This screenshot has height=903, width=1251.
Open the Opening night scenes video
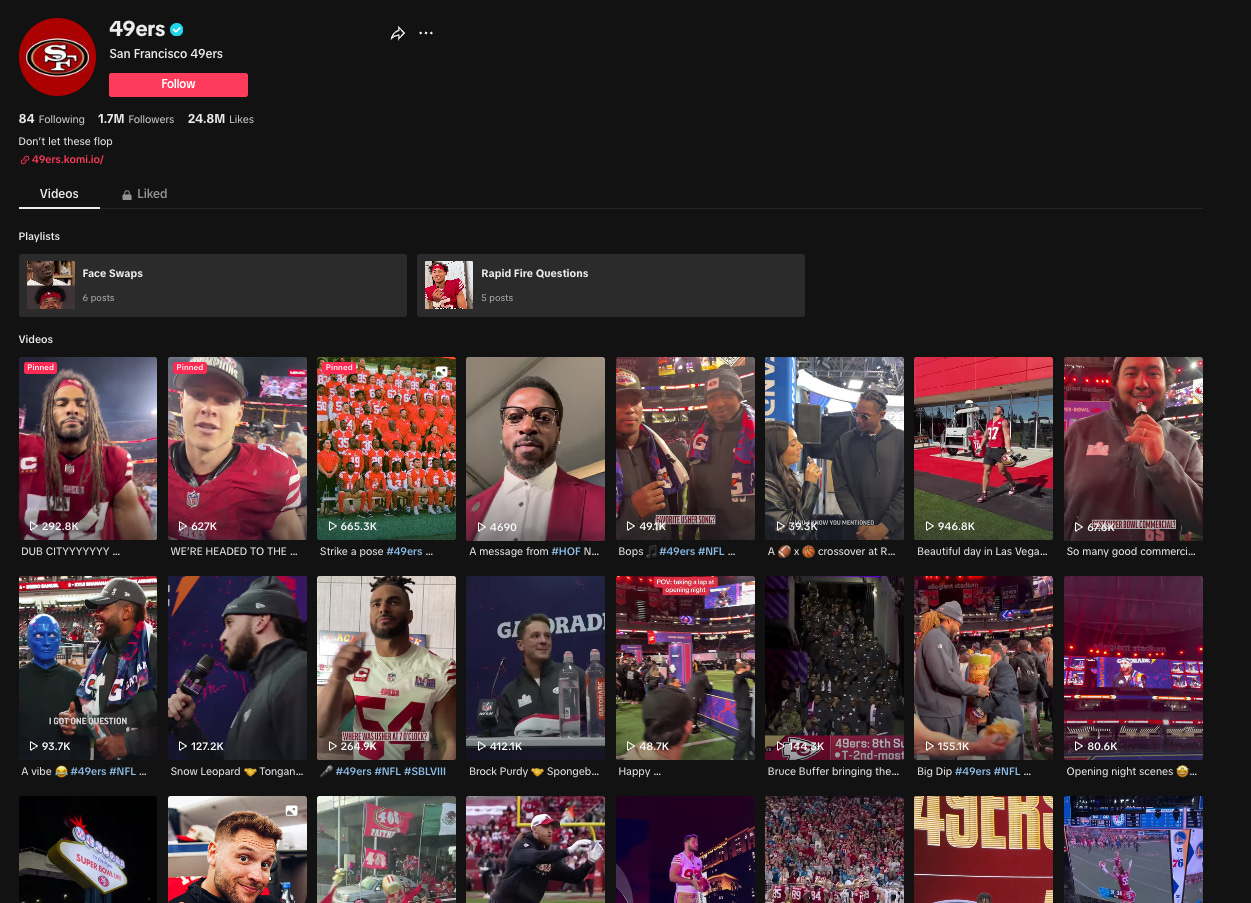[x=1133, y=669]
